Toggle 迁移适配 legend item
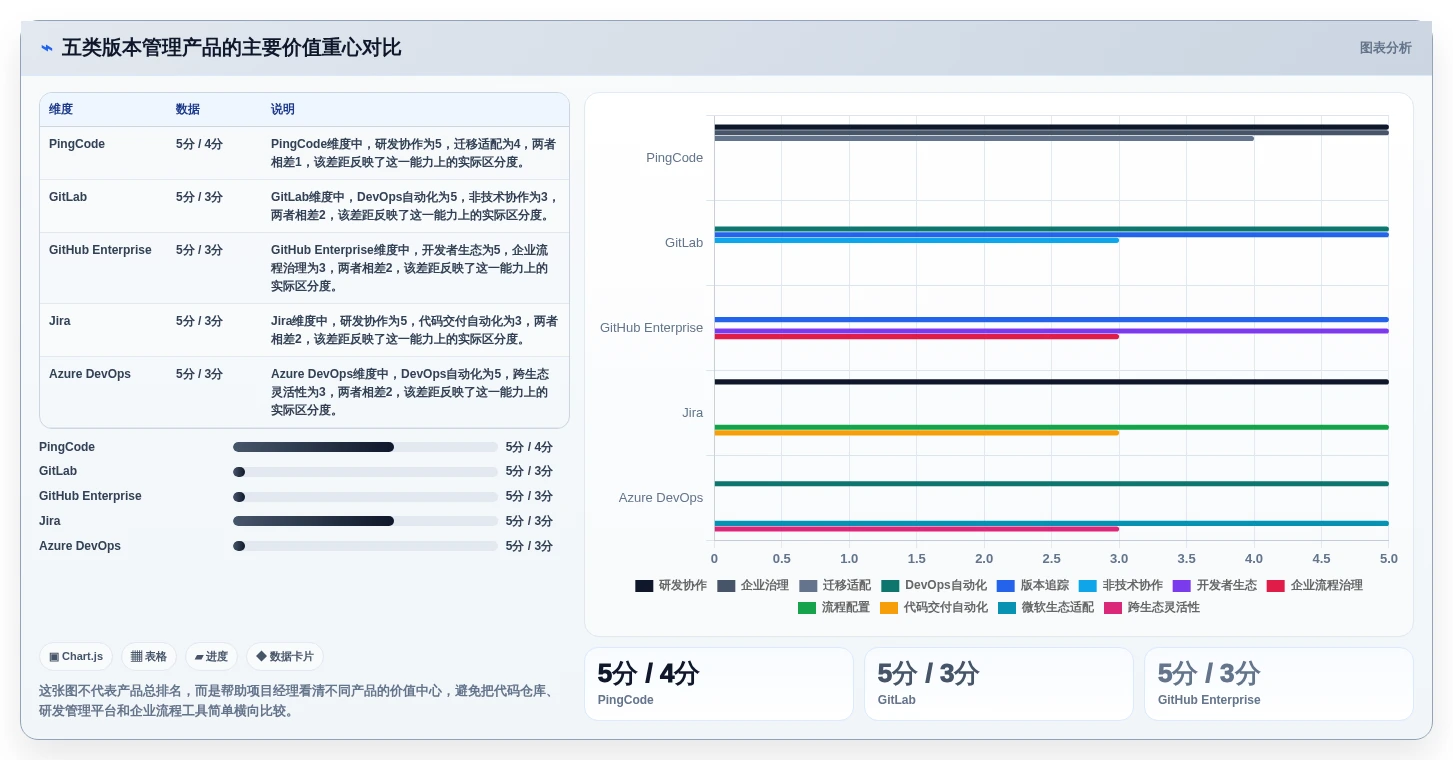The width and height of the screenshot is (1453, 760). 835,586
